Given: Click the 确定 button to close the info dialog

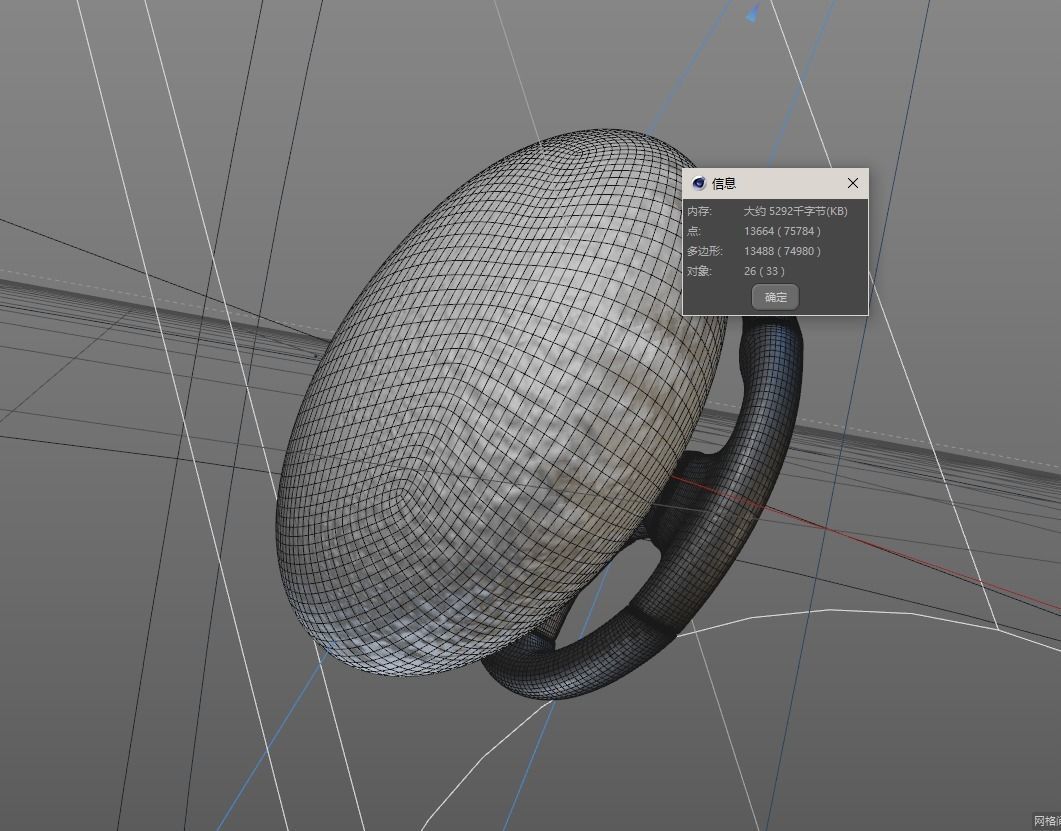Looking at the screenshot, I should pos(774,296).
